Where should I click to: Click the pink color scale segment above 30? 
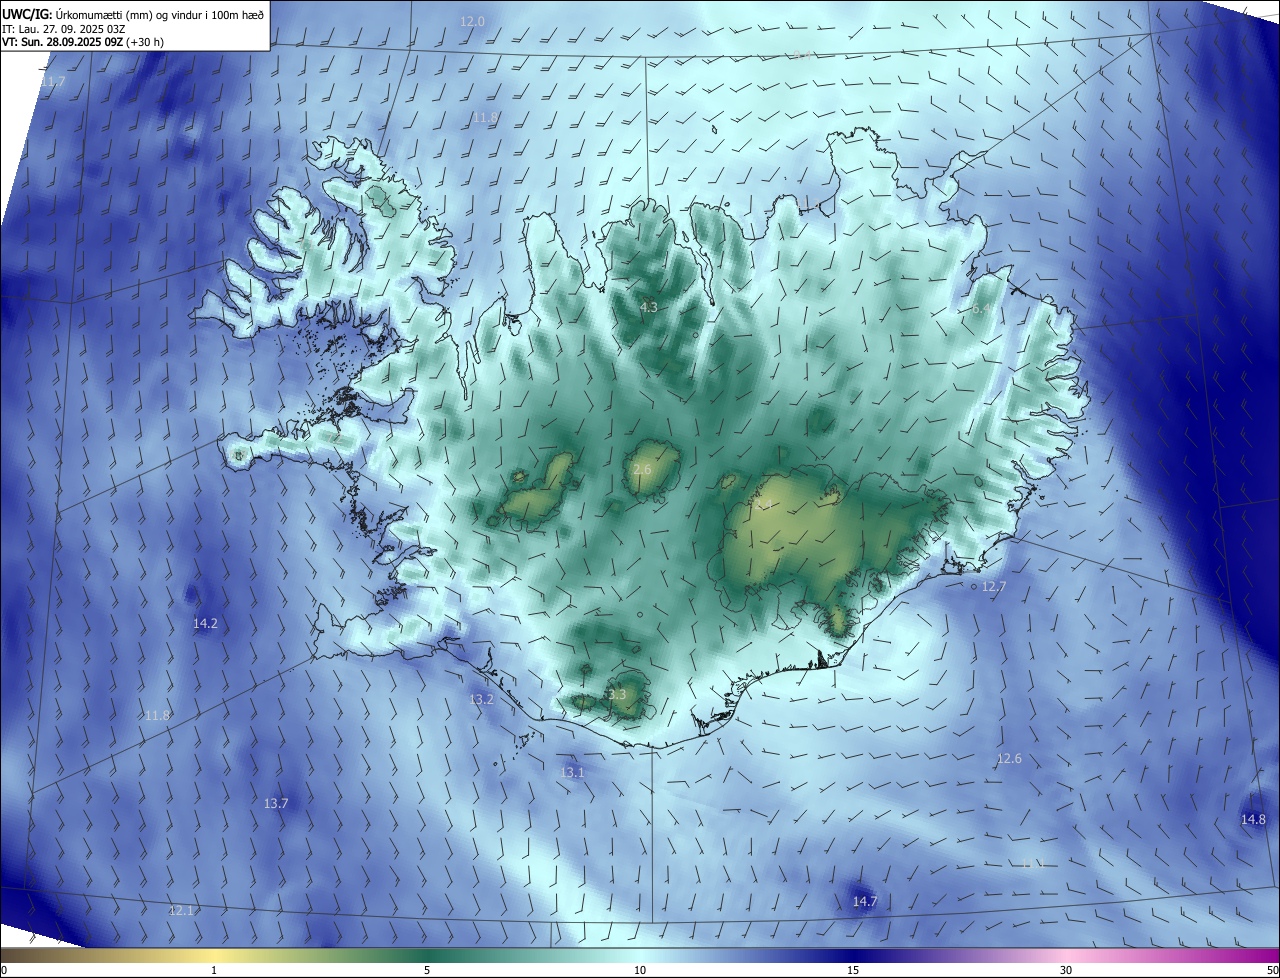click(x=1066, y=955)
